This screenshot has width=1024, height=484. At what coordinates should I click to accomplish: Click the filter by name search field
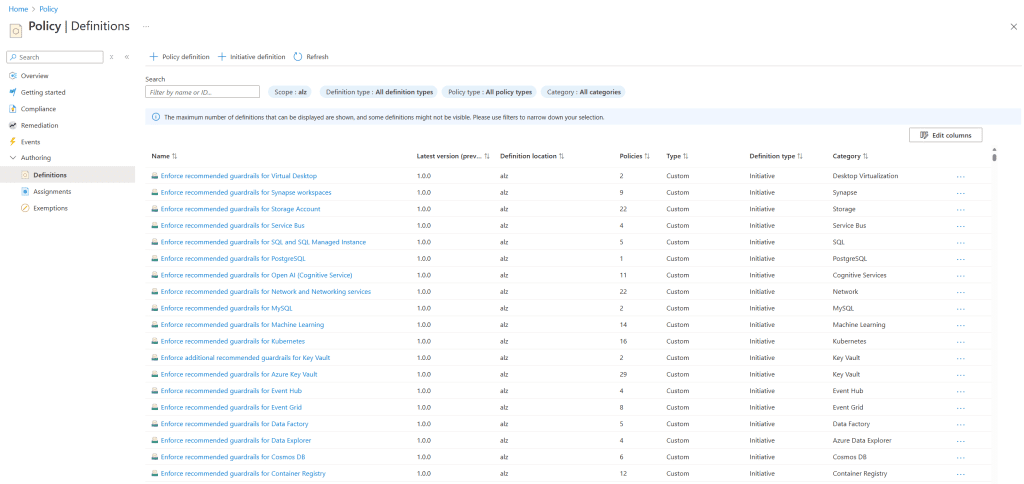[x=202, y=92]
